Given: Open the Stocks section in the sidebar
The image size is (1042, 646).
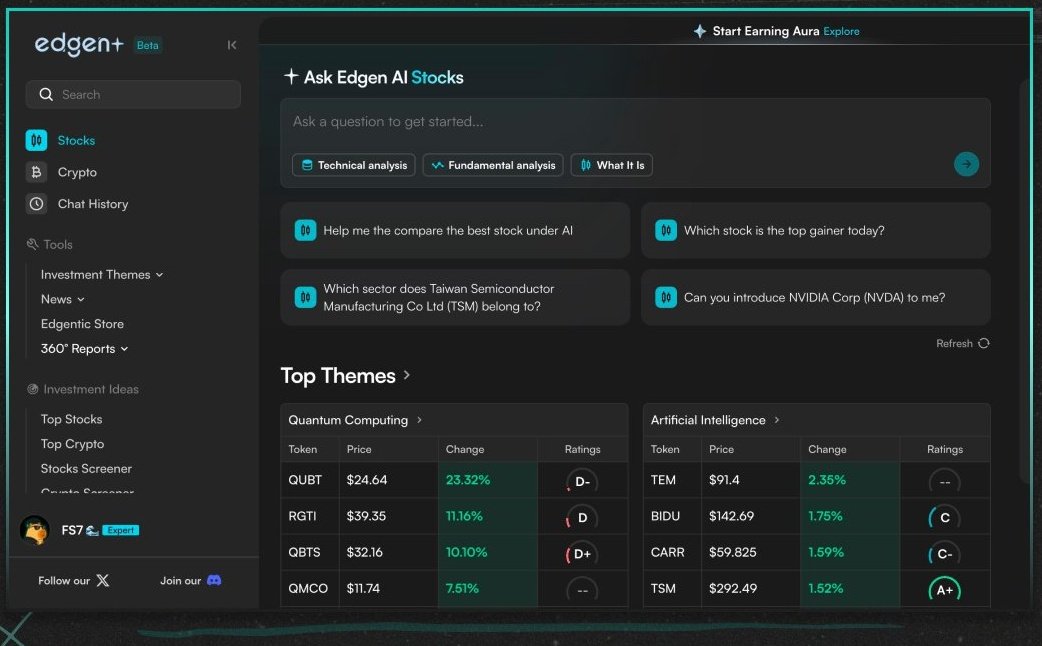Looking at the screenshot, I should 76,140.
